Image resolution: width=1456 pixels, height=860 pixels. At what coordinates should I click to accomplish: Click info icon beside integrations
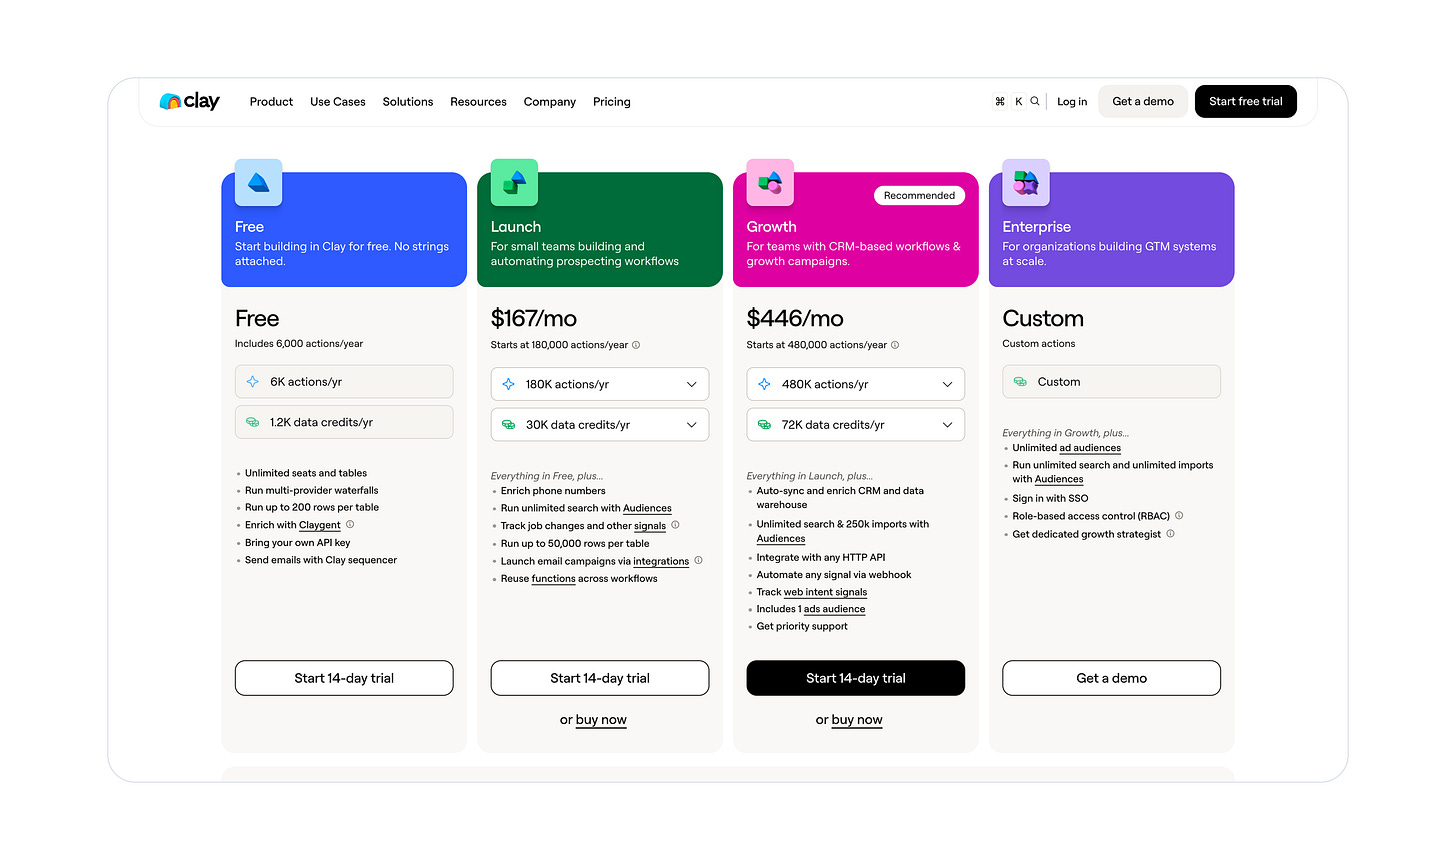click(x=698, y=560)
